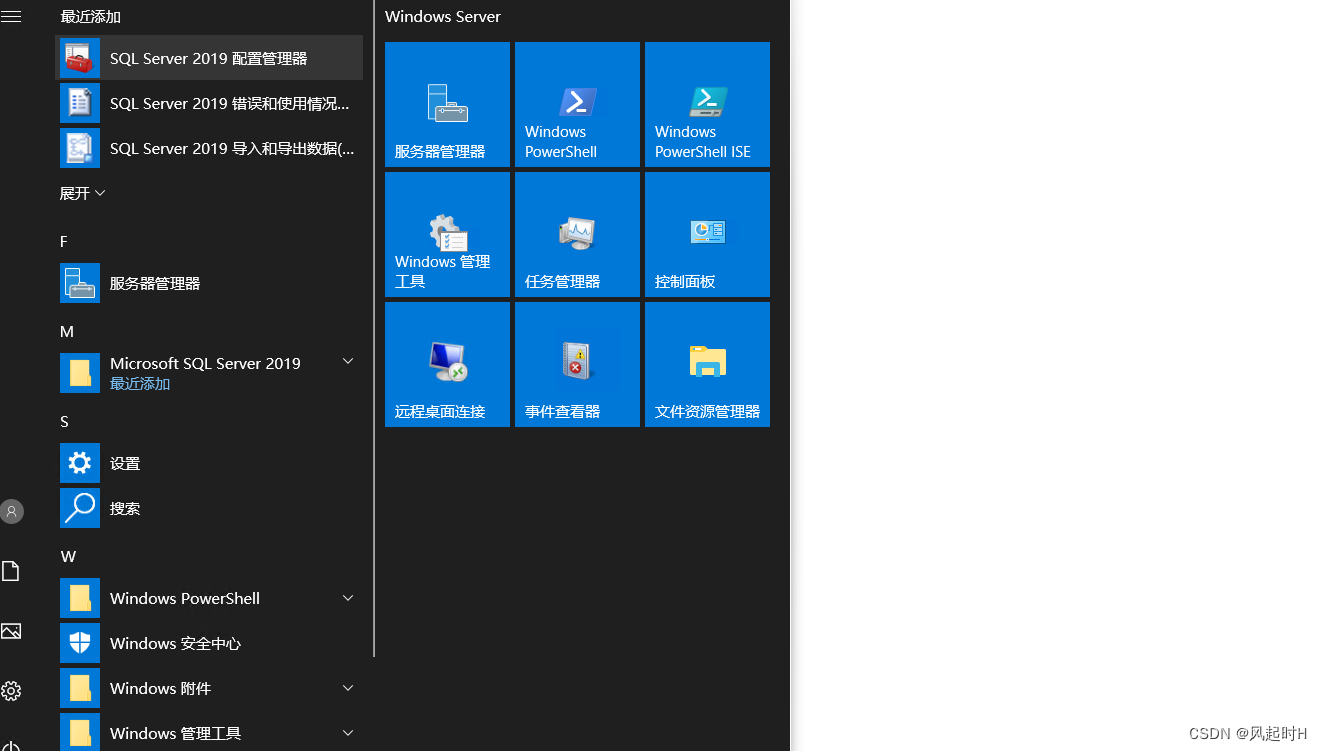Screen dimensions: 1322x751
Task: Expand the Microsoft SQL Server 2019 group
Action: (x=347, y=363)
